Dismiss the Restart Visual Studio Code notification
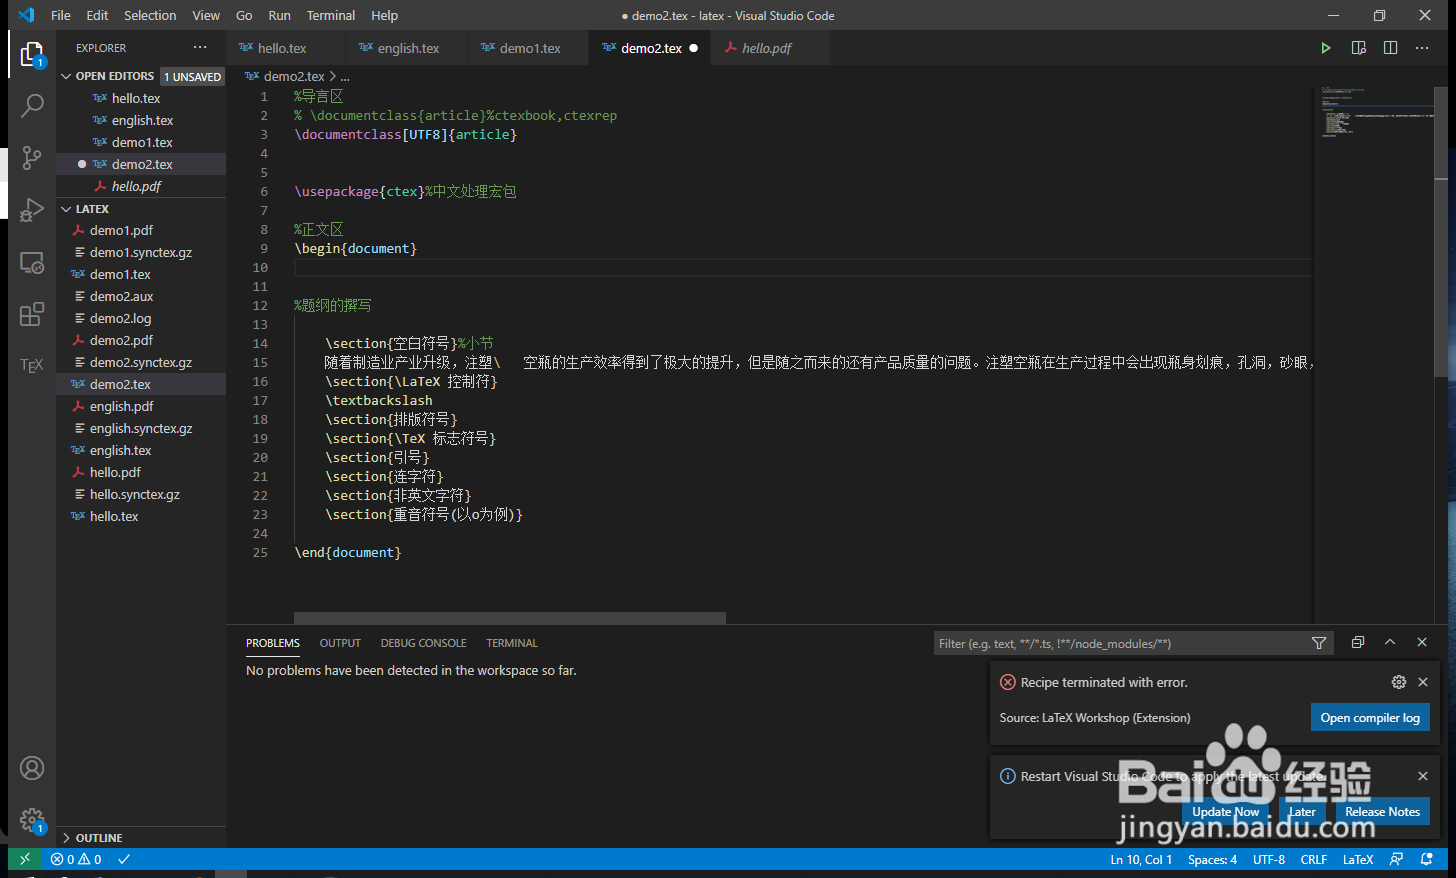This screenshot has height=878, width=1456. click(x=1423, y=776)
